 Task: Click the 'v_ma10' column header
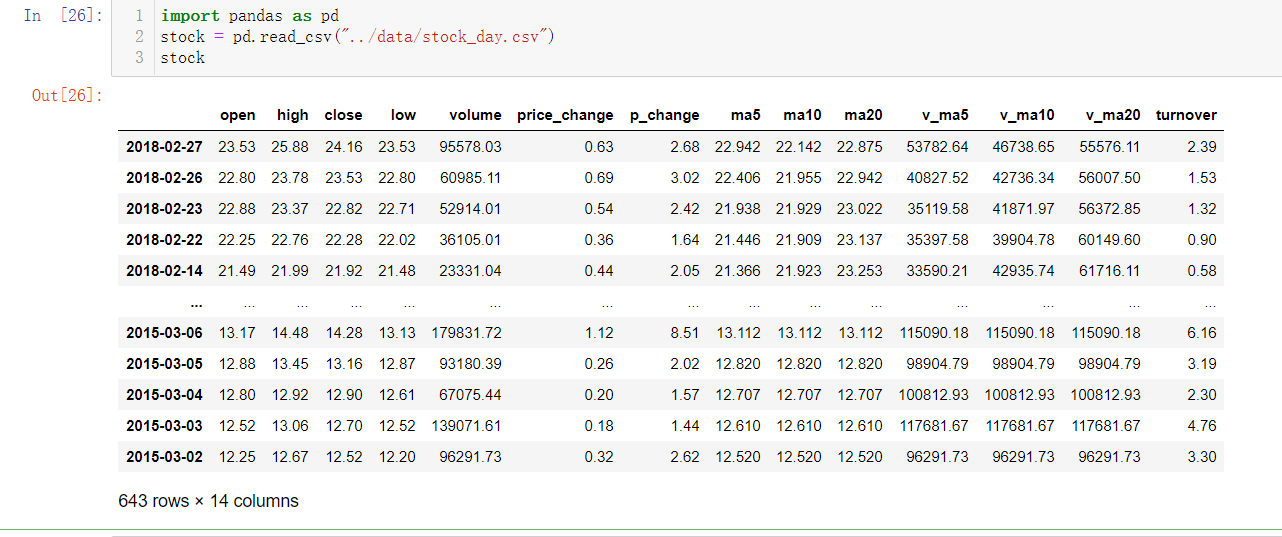click(1027, 115)
